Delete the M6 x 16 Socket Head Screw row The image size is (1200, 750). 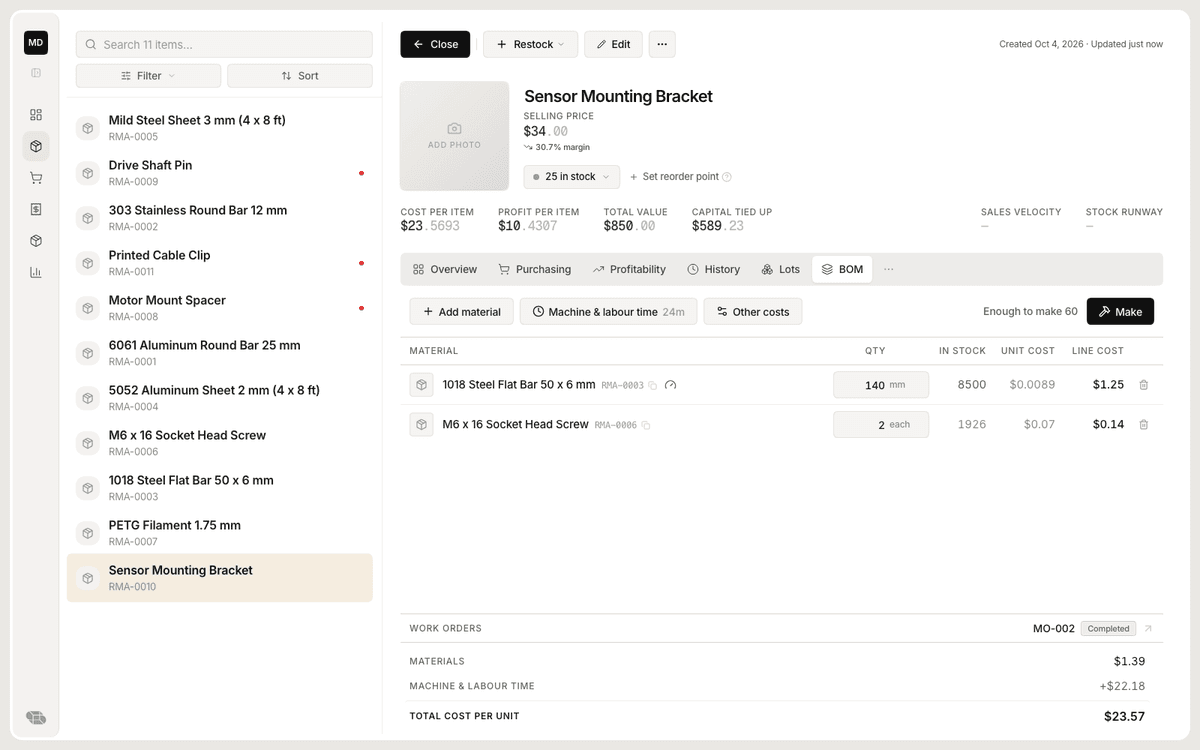1144,425
